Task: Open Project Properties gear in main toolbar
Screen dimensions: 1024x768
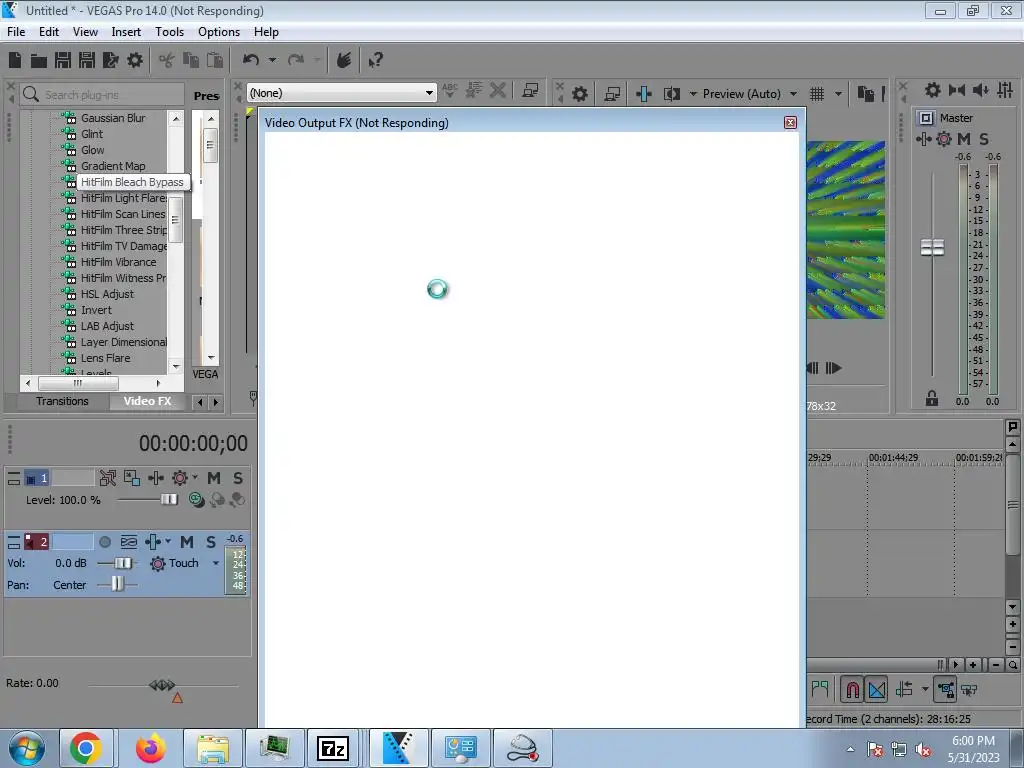Action: click(x=135, y=60)
